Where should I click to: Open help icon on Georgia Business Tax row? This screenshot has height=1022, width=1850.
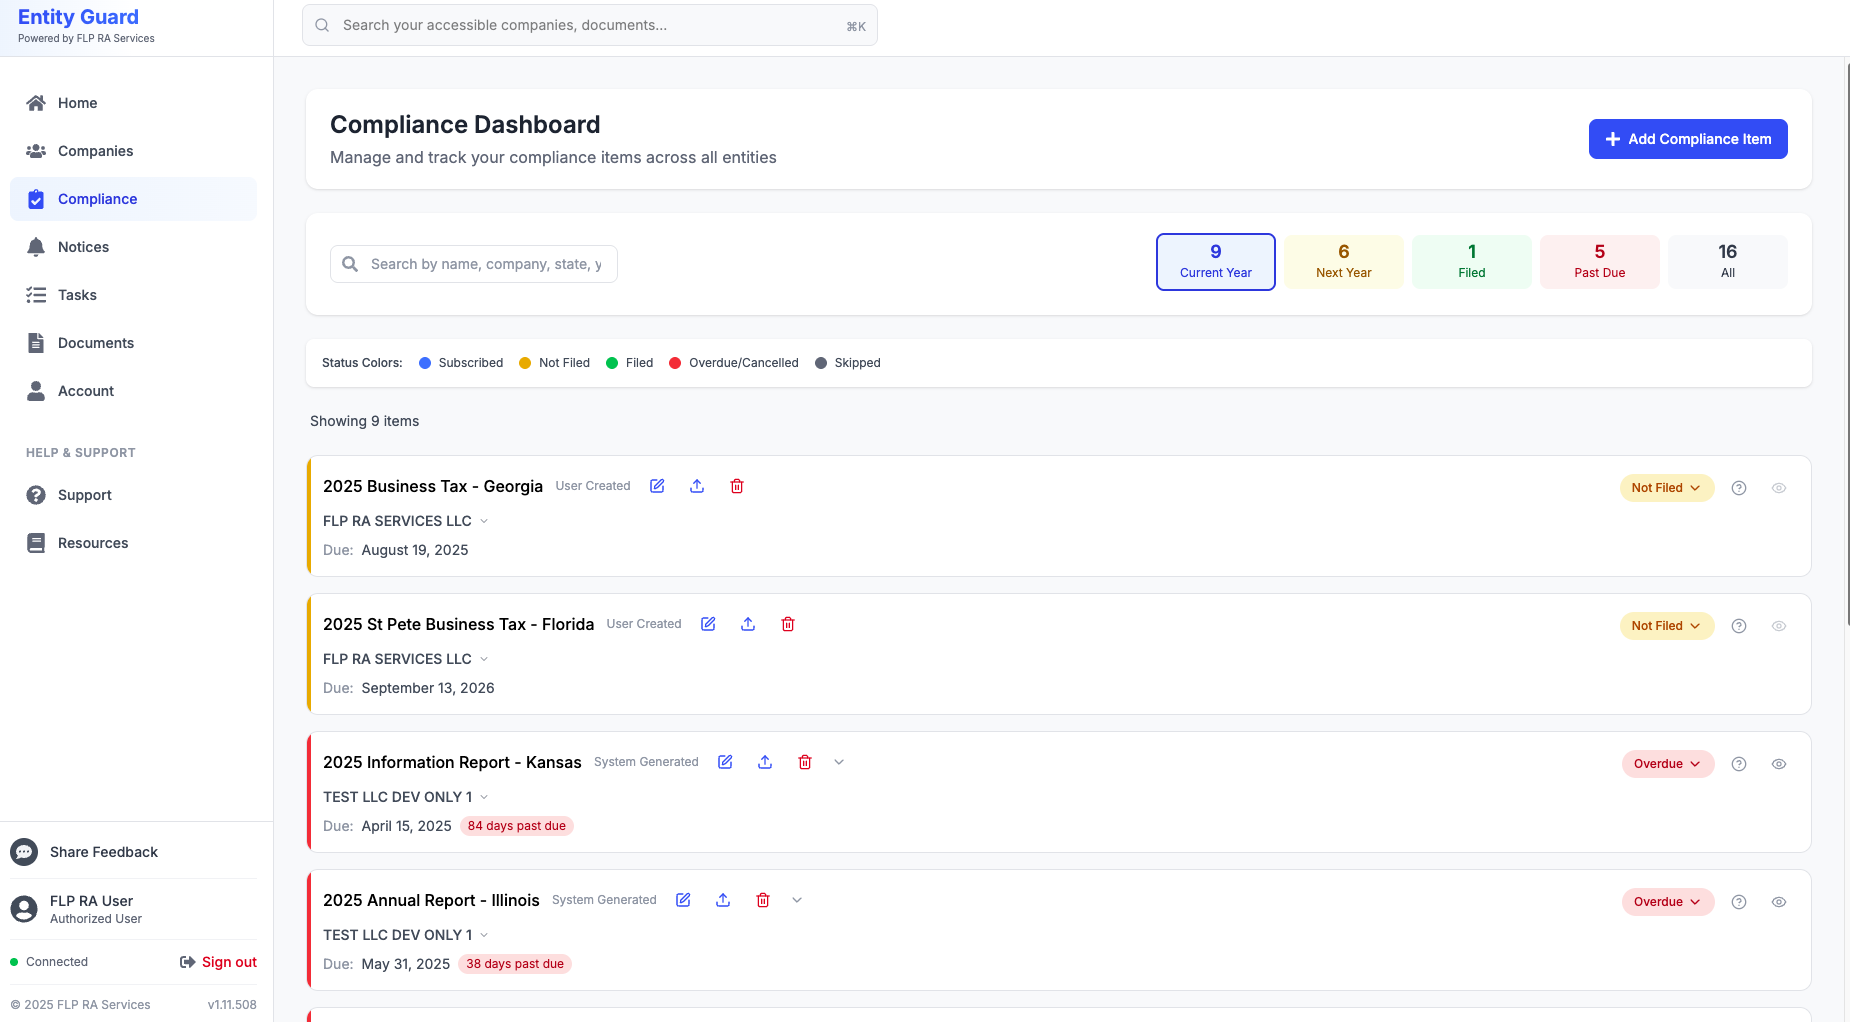(x=1739, y=488)
